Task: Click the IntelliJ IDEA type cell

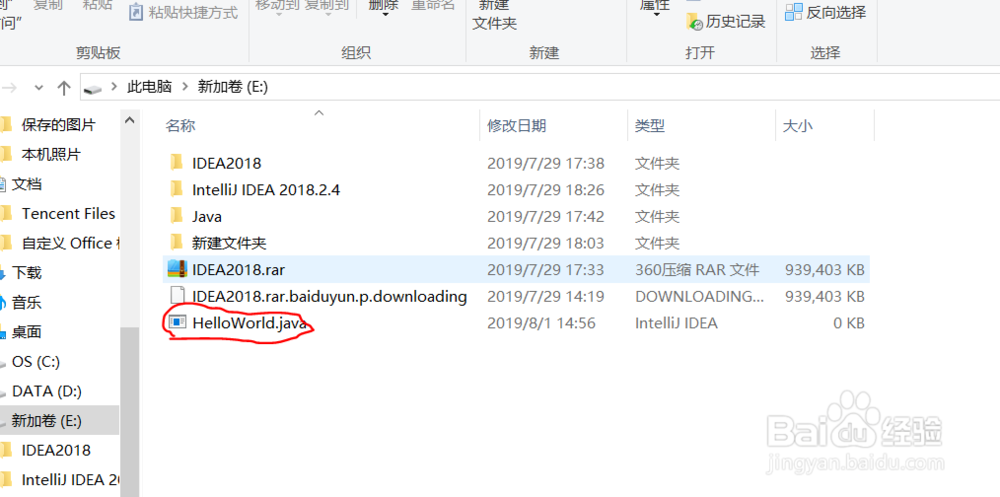Action: (676, 323)
